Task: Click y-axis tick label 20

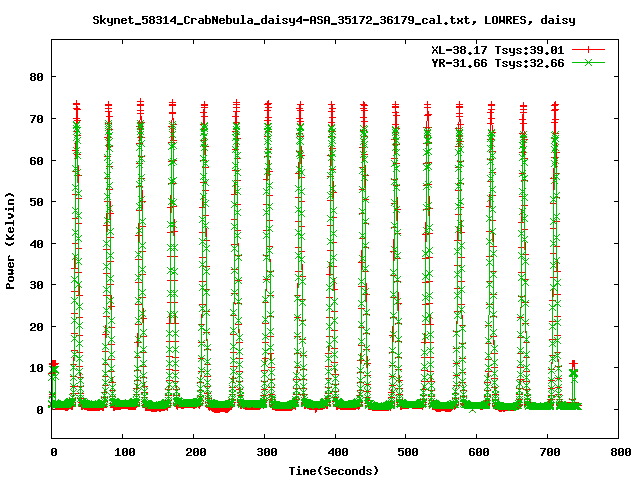Action: tap(37, 327)
